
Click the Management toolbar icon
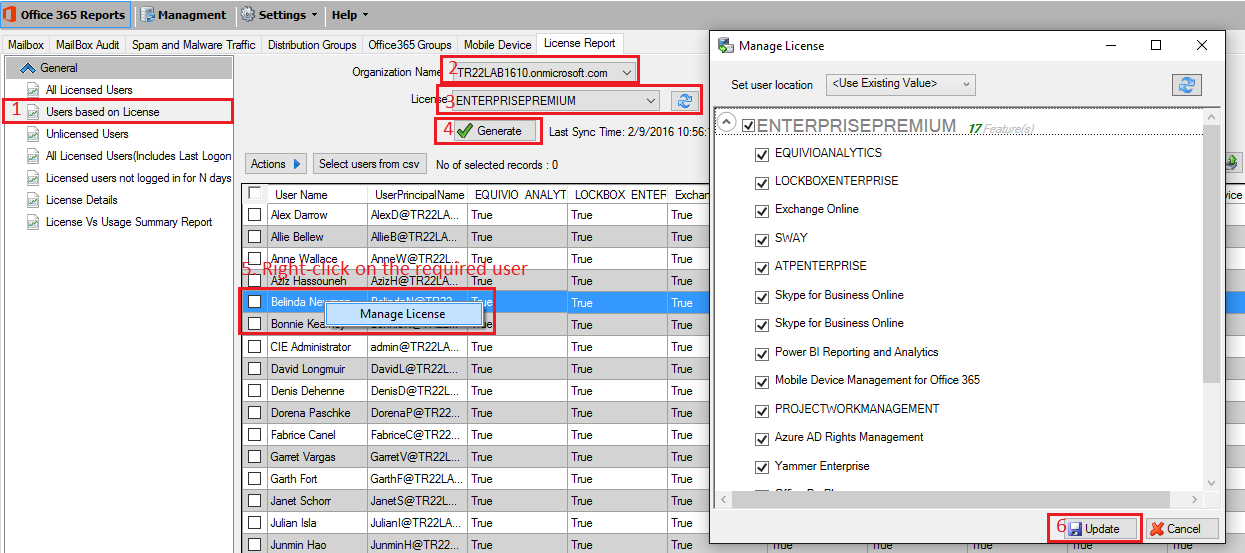pyautogui.click(x=148, y=15)
